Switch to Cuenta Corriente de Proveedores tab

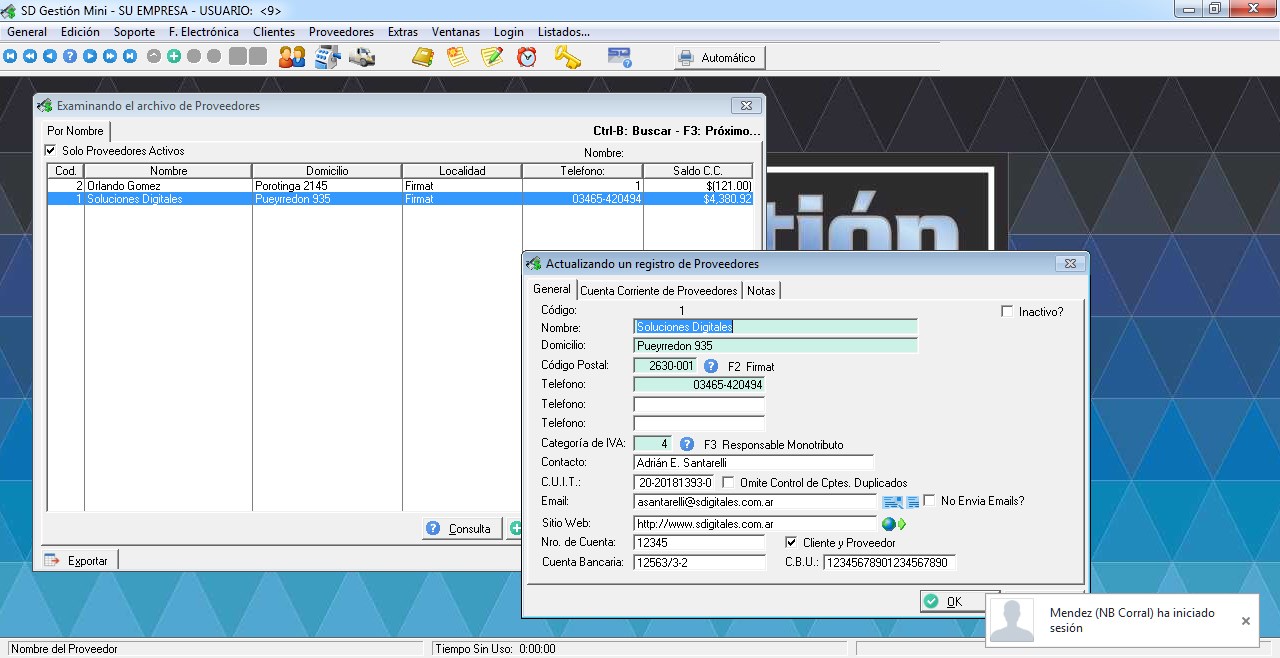click(659, 290)
